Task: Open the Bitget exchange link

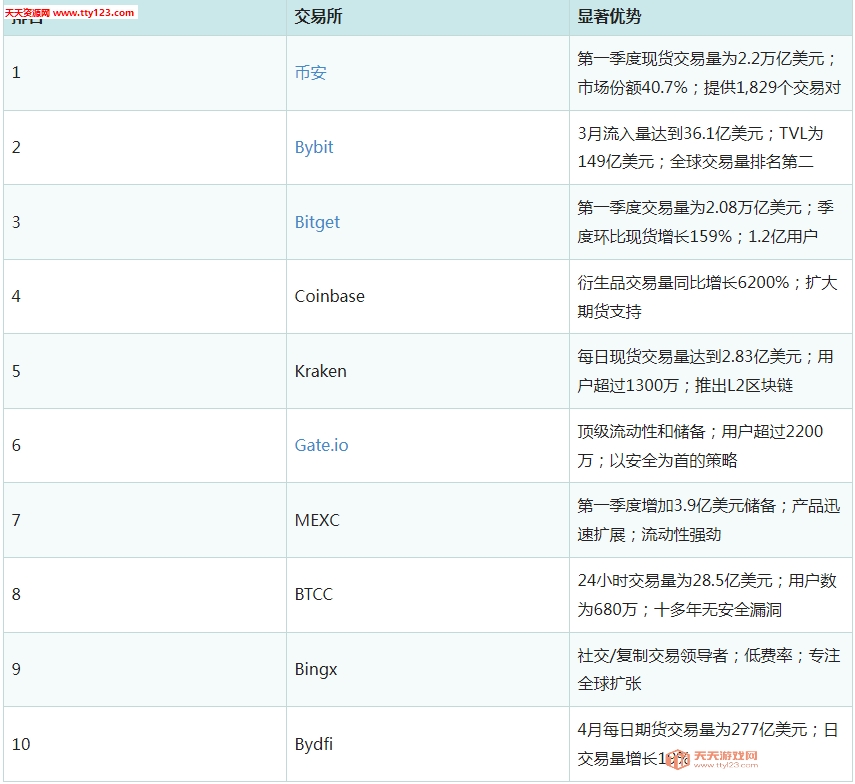Action: (x=317, y=222)
